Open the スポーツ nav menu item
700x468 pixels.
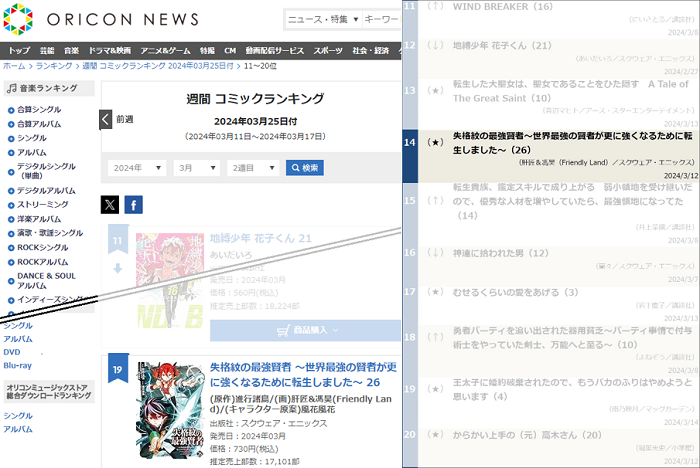(328, 51)
